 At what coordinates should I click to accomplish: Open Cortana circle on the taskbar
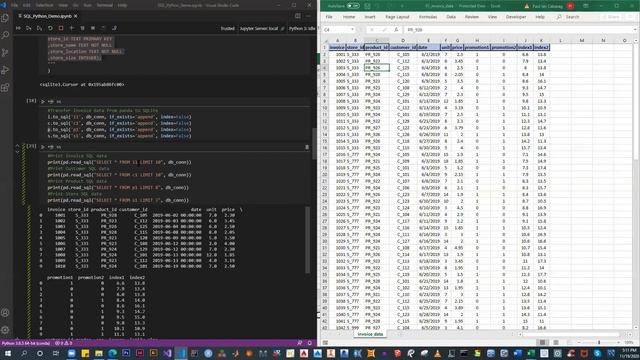[40, 353]
